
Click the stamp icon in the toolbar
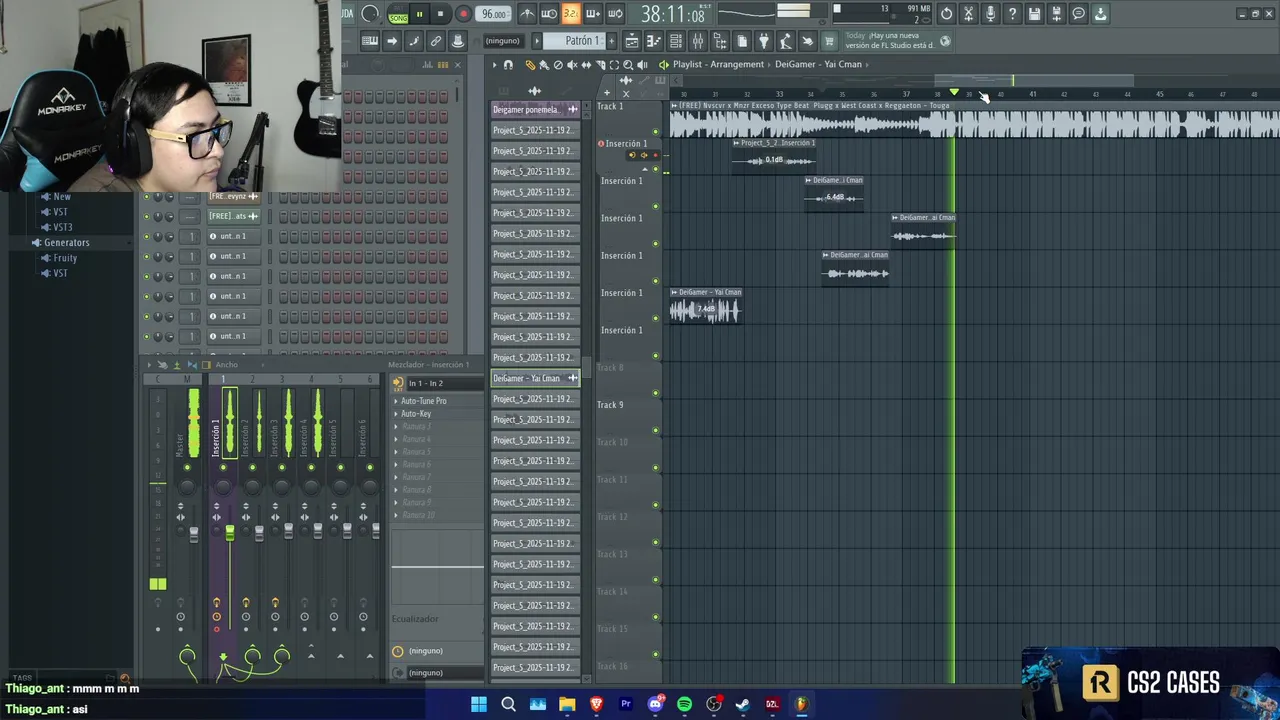[458, 41]
